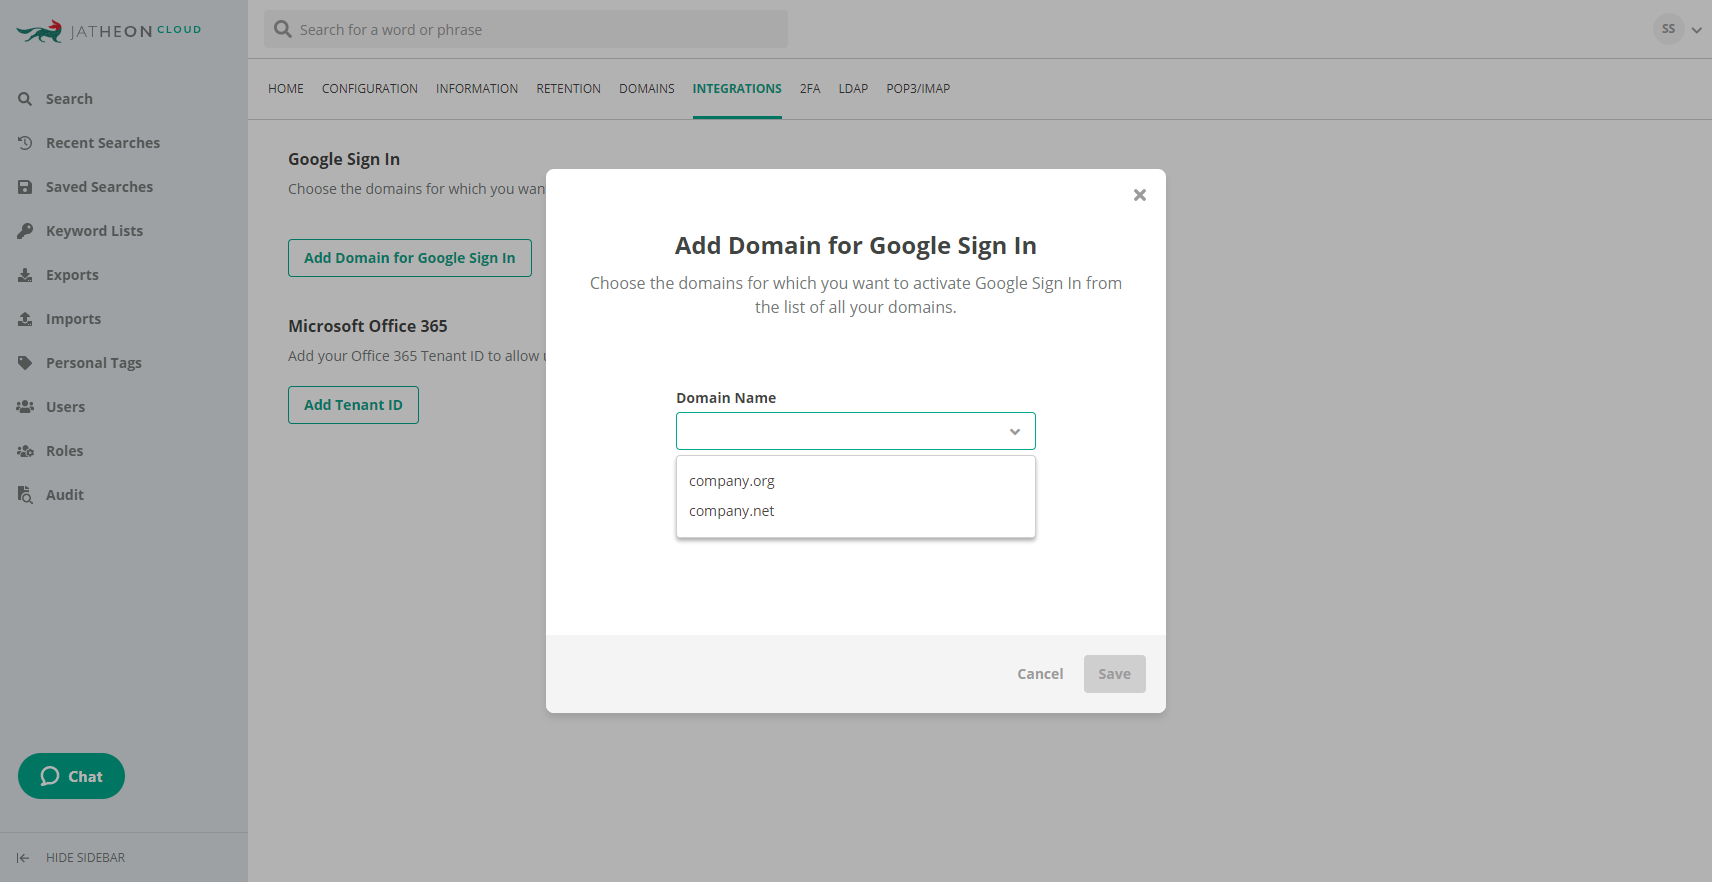The height and width of the screenshot is (882, 1712).
Task: Click the Saved Searches disk icon
Action: point(25,187)
